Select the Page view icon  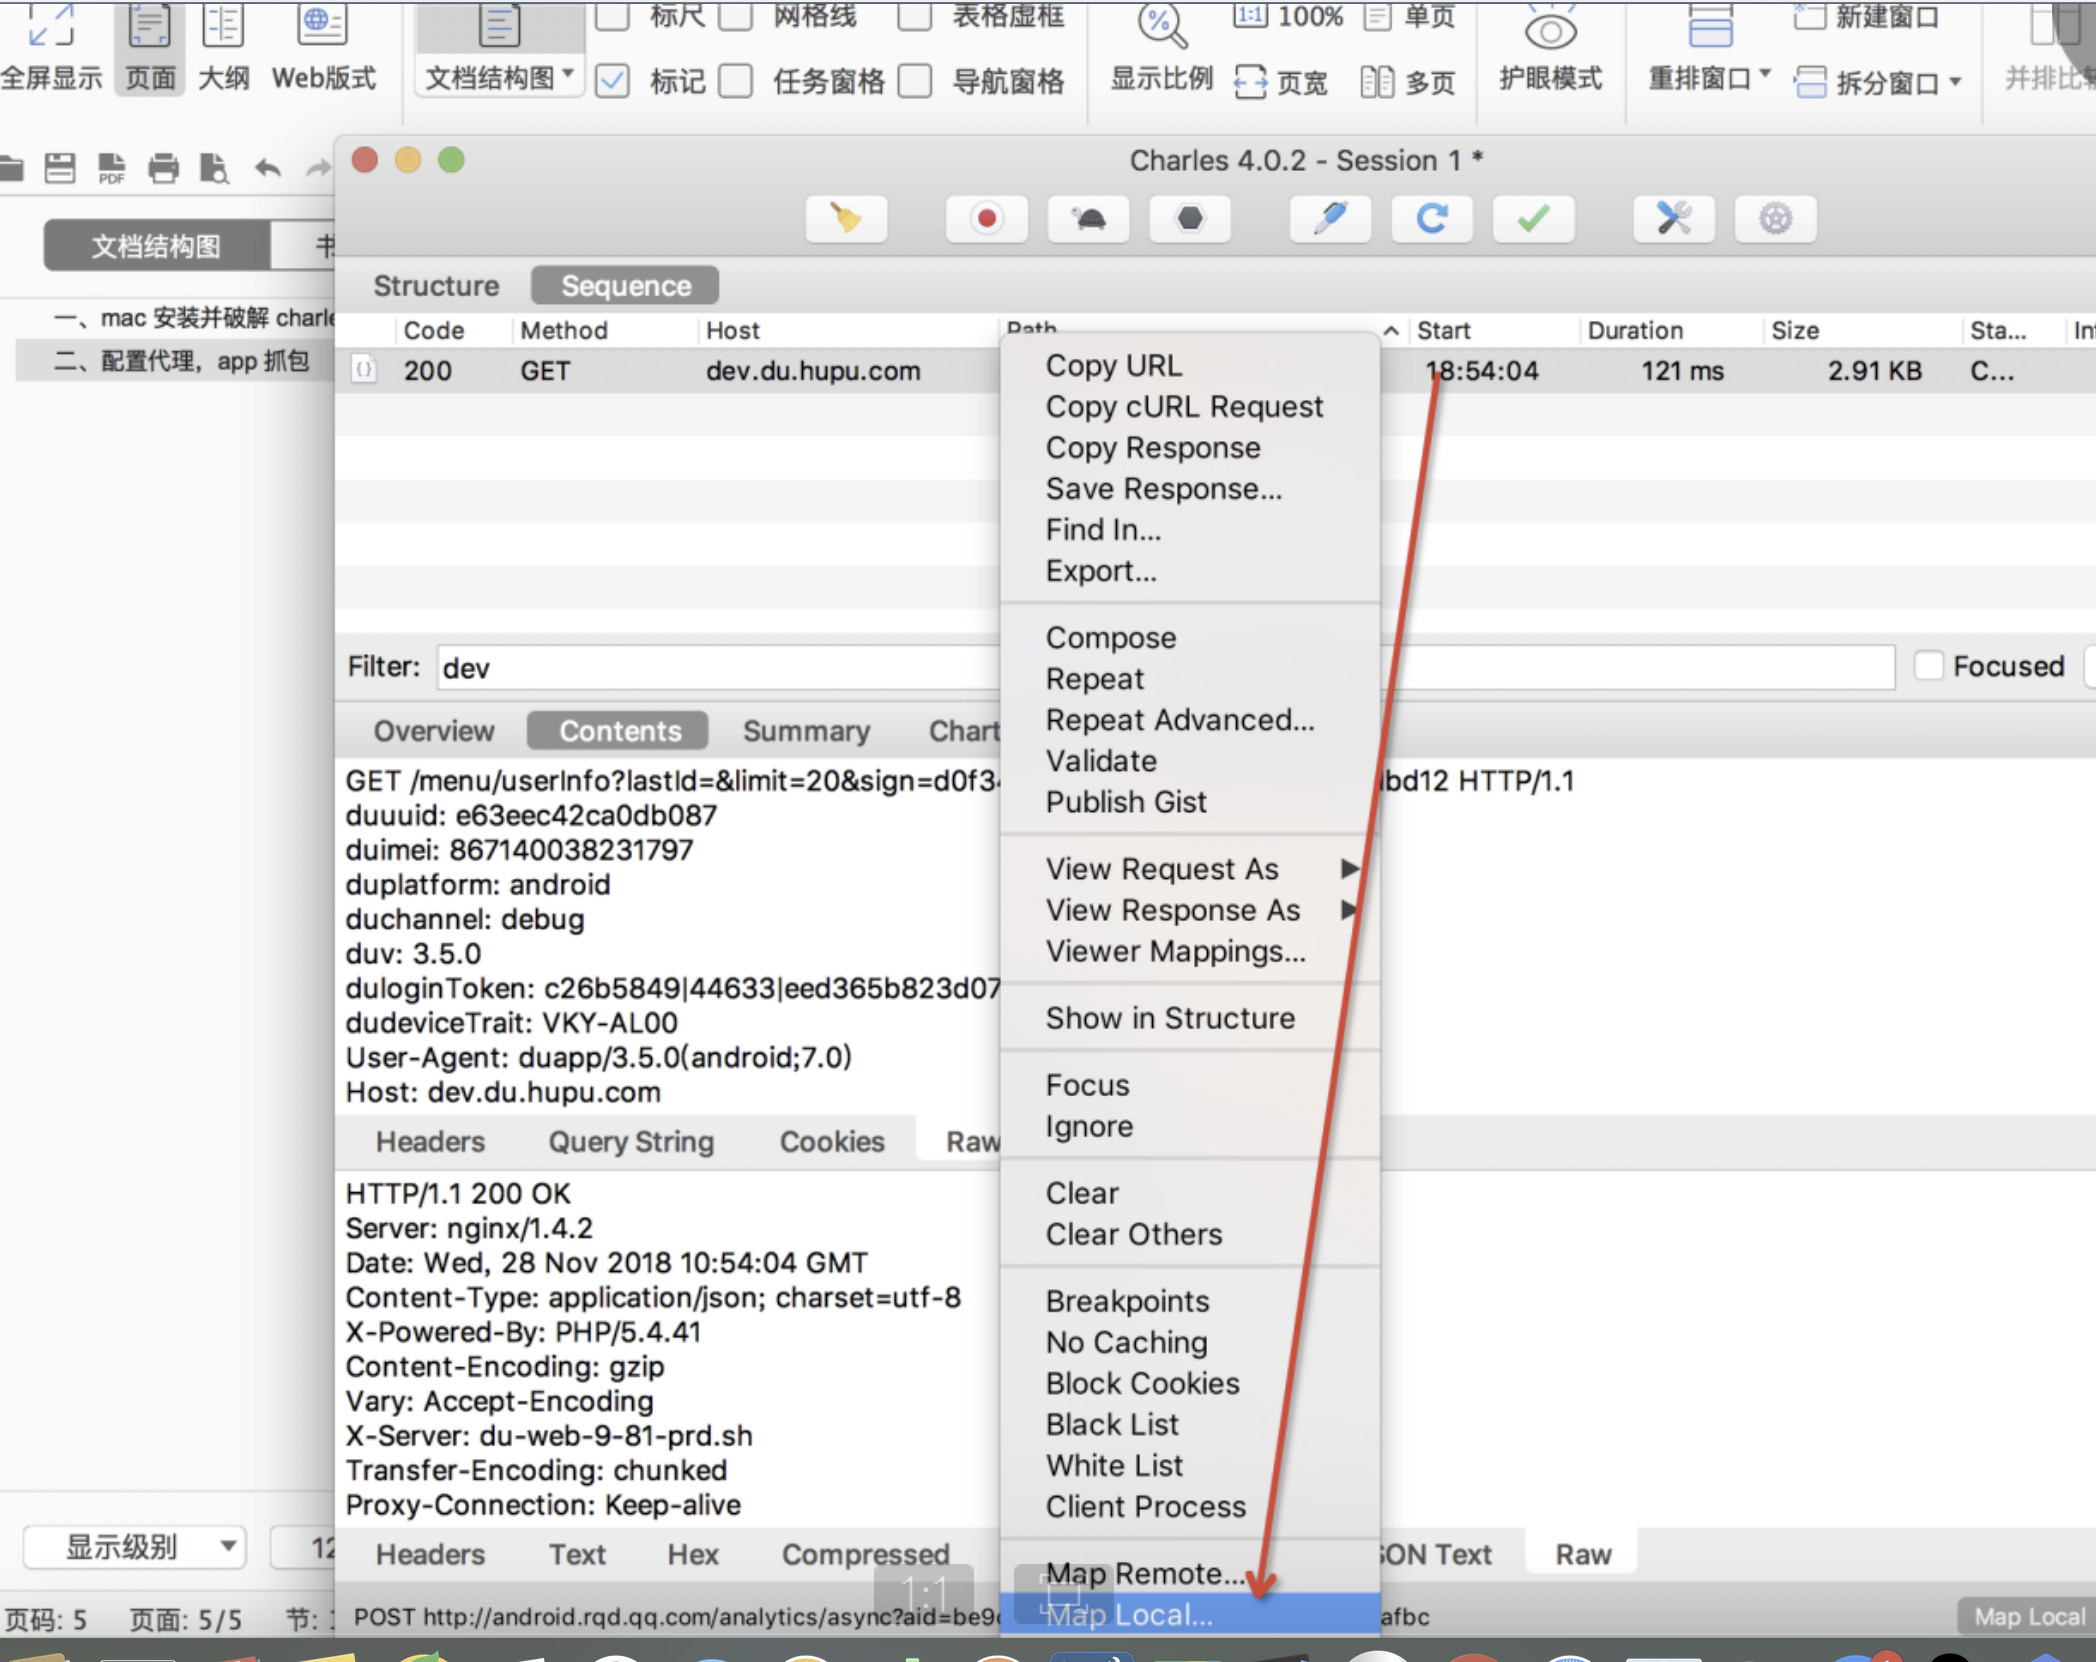click(150, 26)
